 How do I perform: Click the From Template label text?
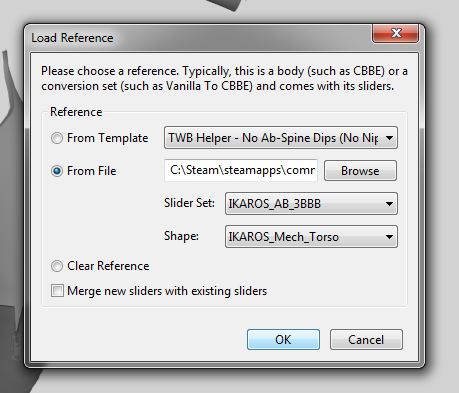108,138
